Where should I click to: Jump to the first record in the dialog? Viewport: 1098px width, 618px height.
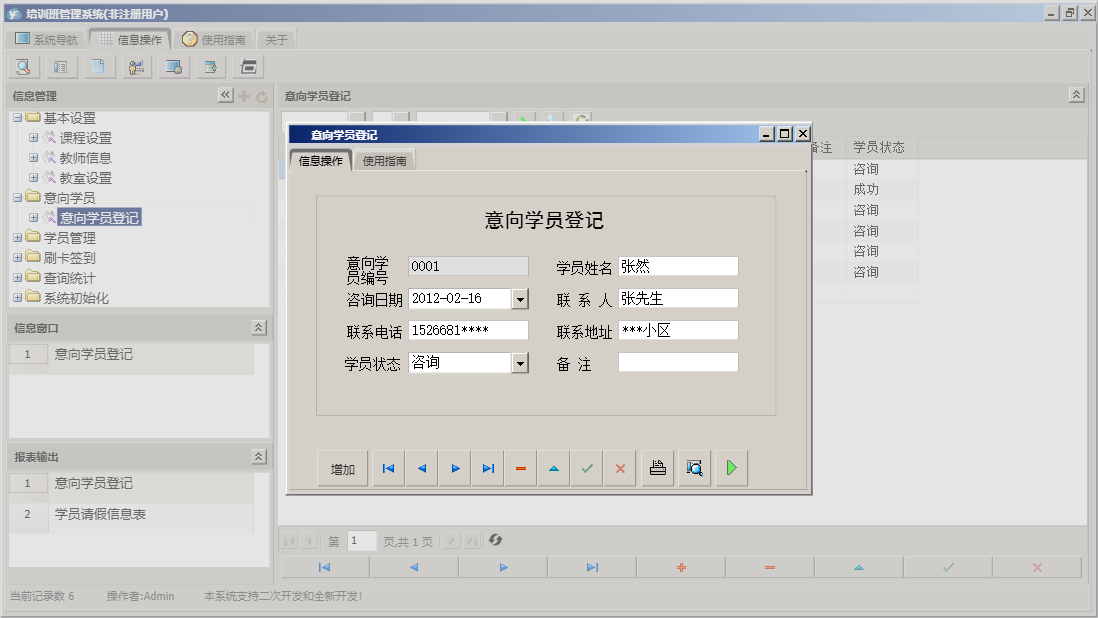click(388, 467)
